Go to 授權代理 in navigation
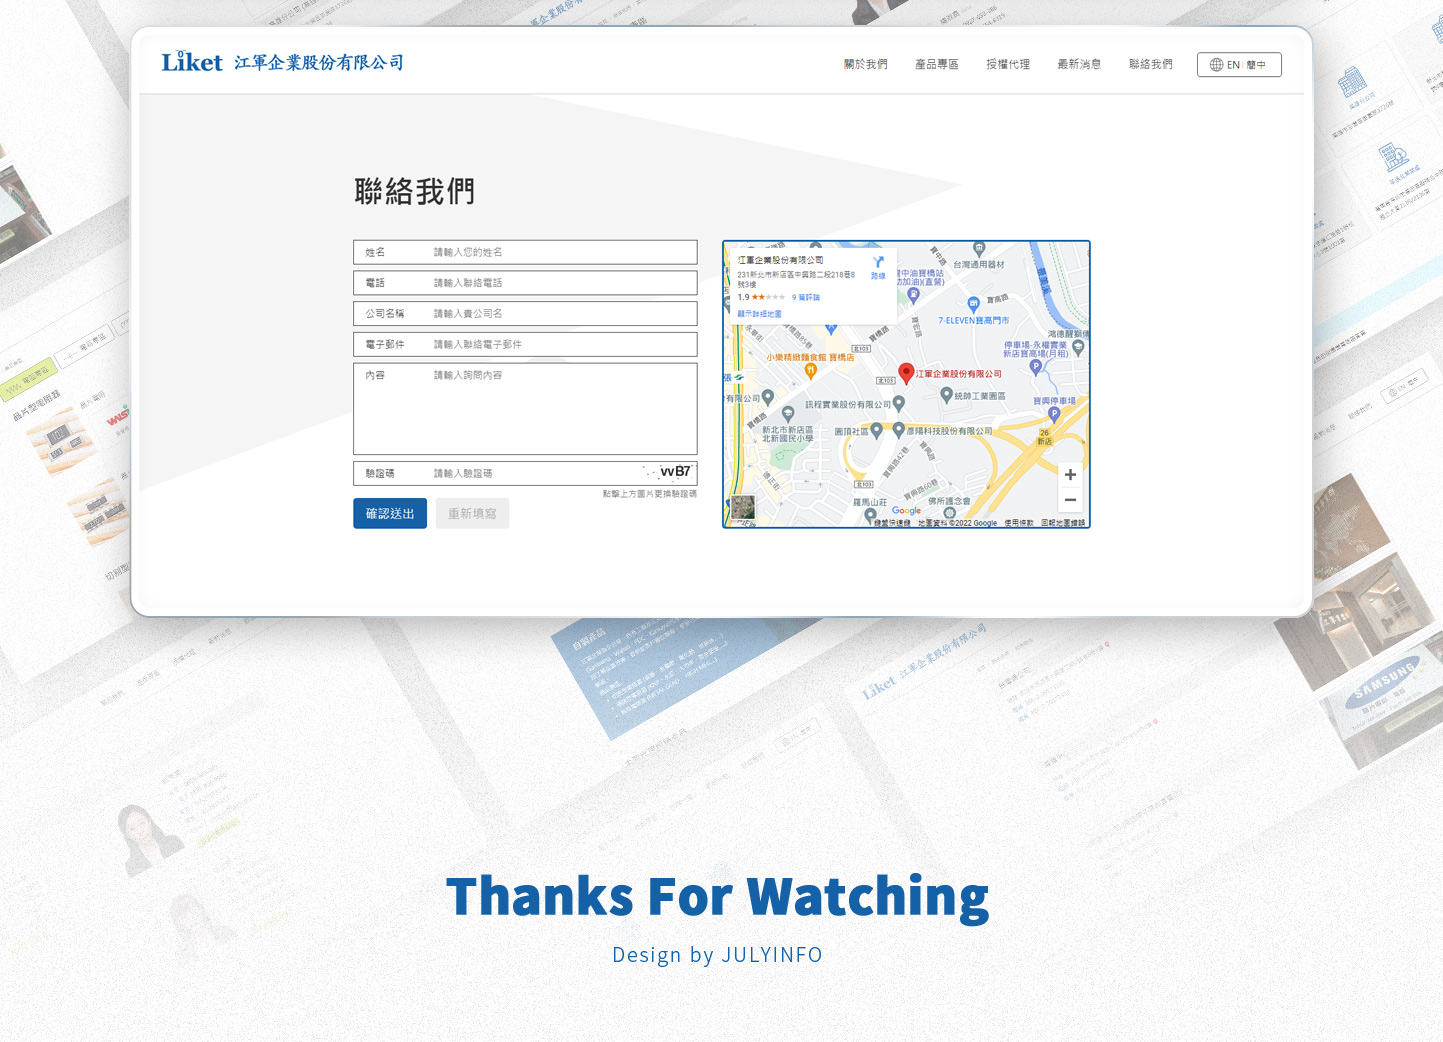Viewport: 1443px width, 1042px height. point(1007,65)
